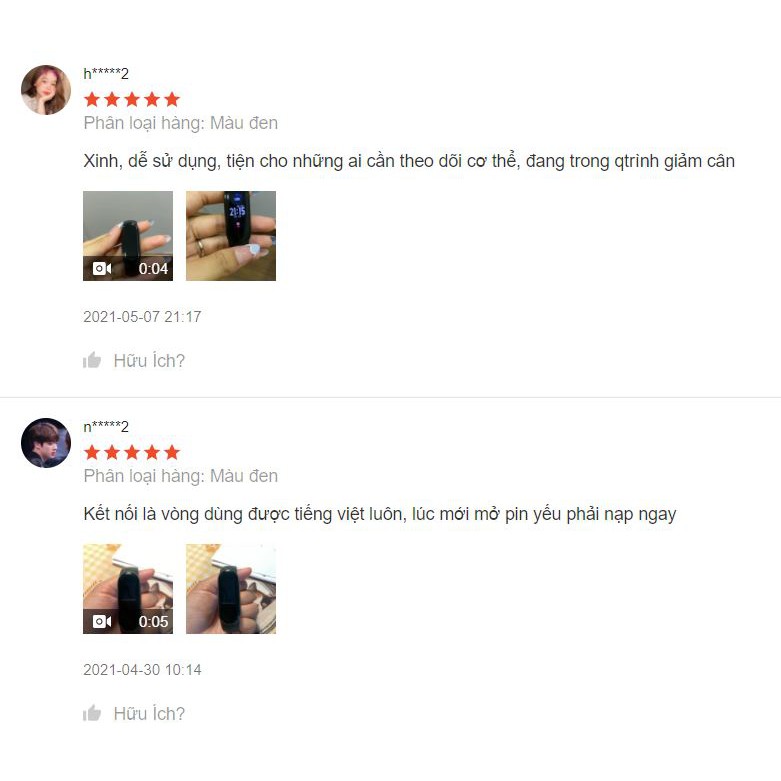
Task: Open photo of band showing 21:15 time
Action: (x=231, y=236)
